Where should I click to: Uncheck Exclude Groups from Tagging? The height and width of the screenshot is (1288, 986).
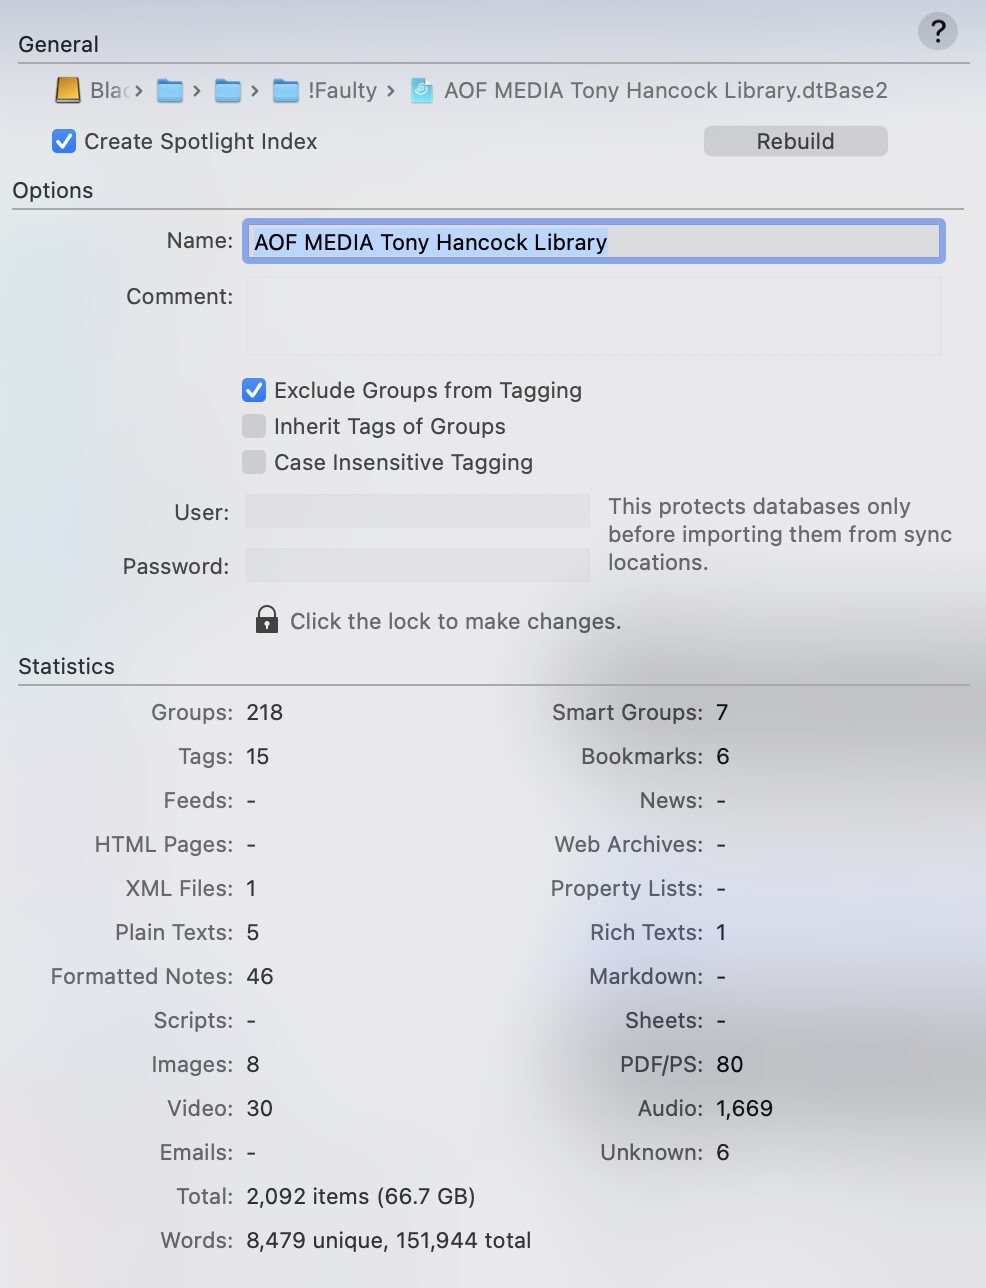254,390
